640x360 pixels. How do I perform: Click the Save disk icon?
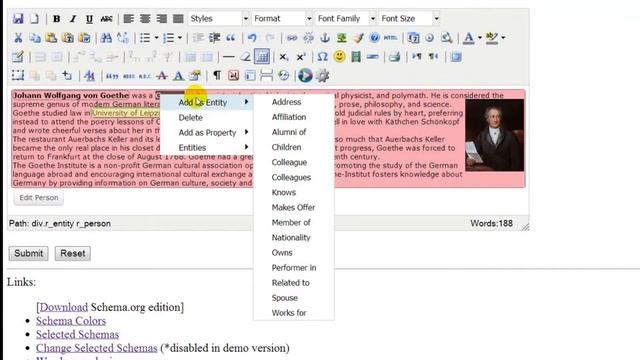pos(18,19)
